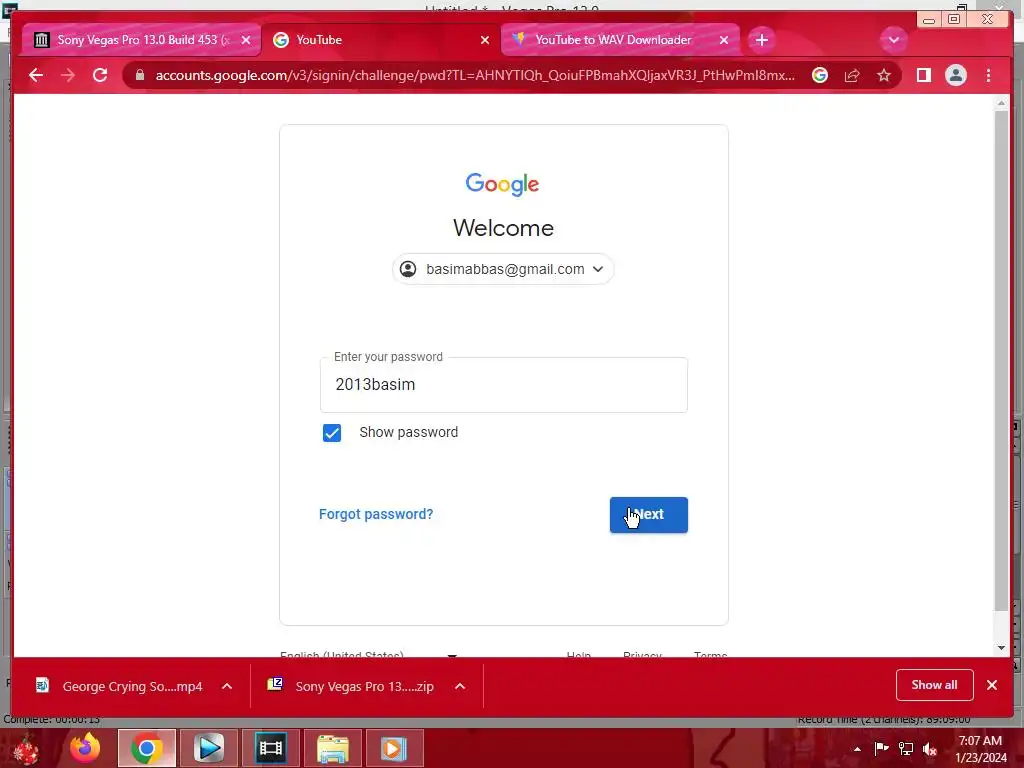Click the page vertical scrollbar

point(1001,362)
